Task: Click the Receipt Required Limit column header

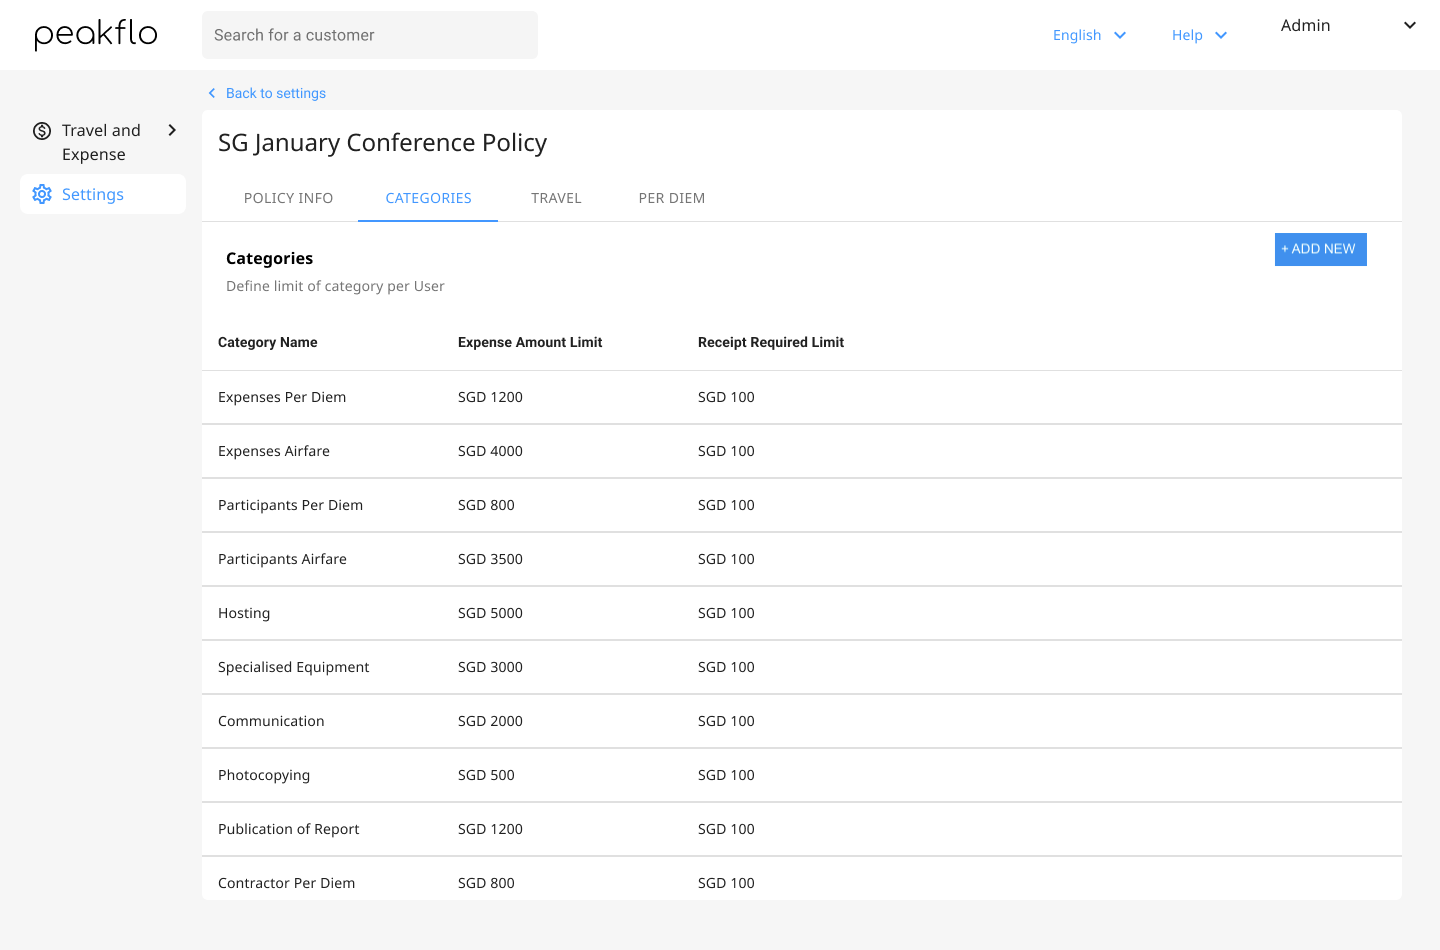Action: (x=771, y=342)
